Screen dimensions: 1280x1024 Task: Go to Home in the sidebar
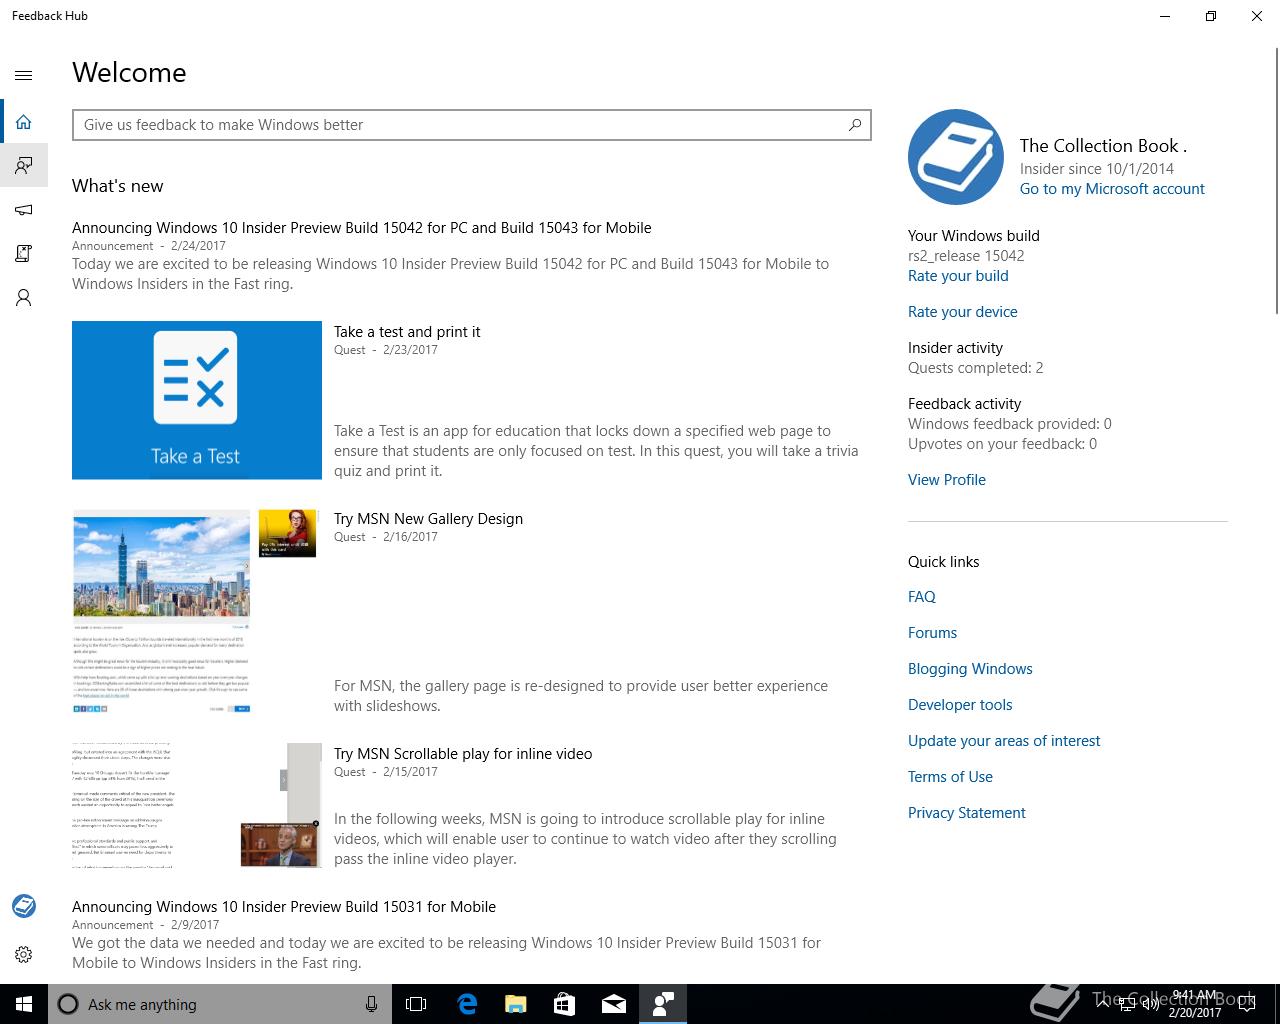(24, 122)
